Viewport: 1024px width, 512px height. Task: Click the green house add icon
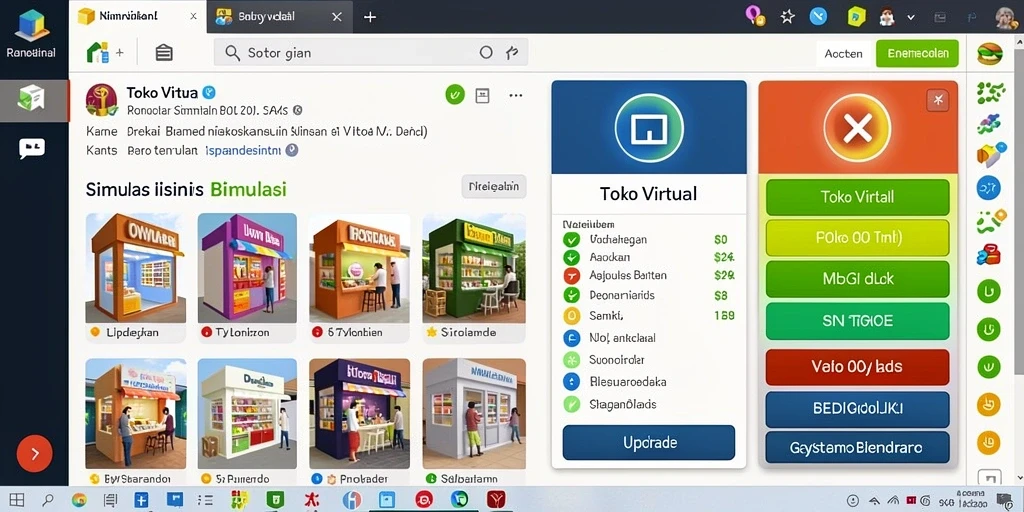(98, 53)
